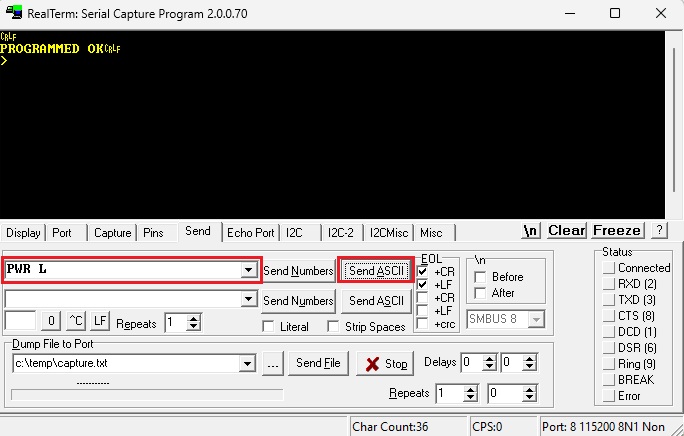Enable the second +CR EOL checkbox
Viewport: 684px width, 436px height.
pyautogui.click(x=422, y=298)
